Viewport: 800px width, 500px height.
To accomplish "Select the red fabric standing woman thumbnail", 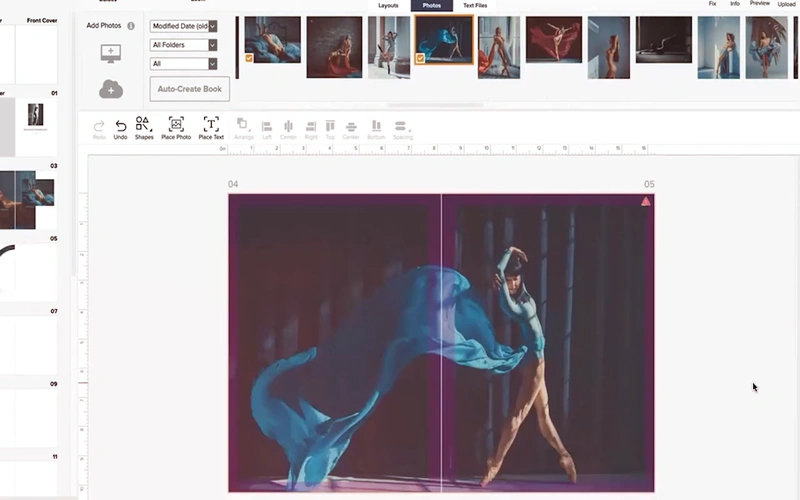I will pos(499,47).
